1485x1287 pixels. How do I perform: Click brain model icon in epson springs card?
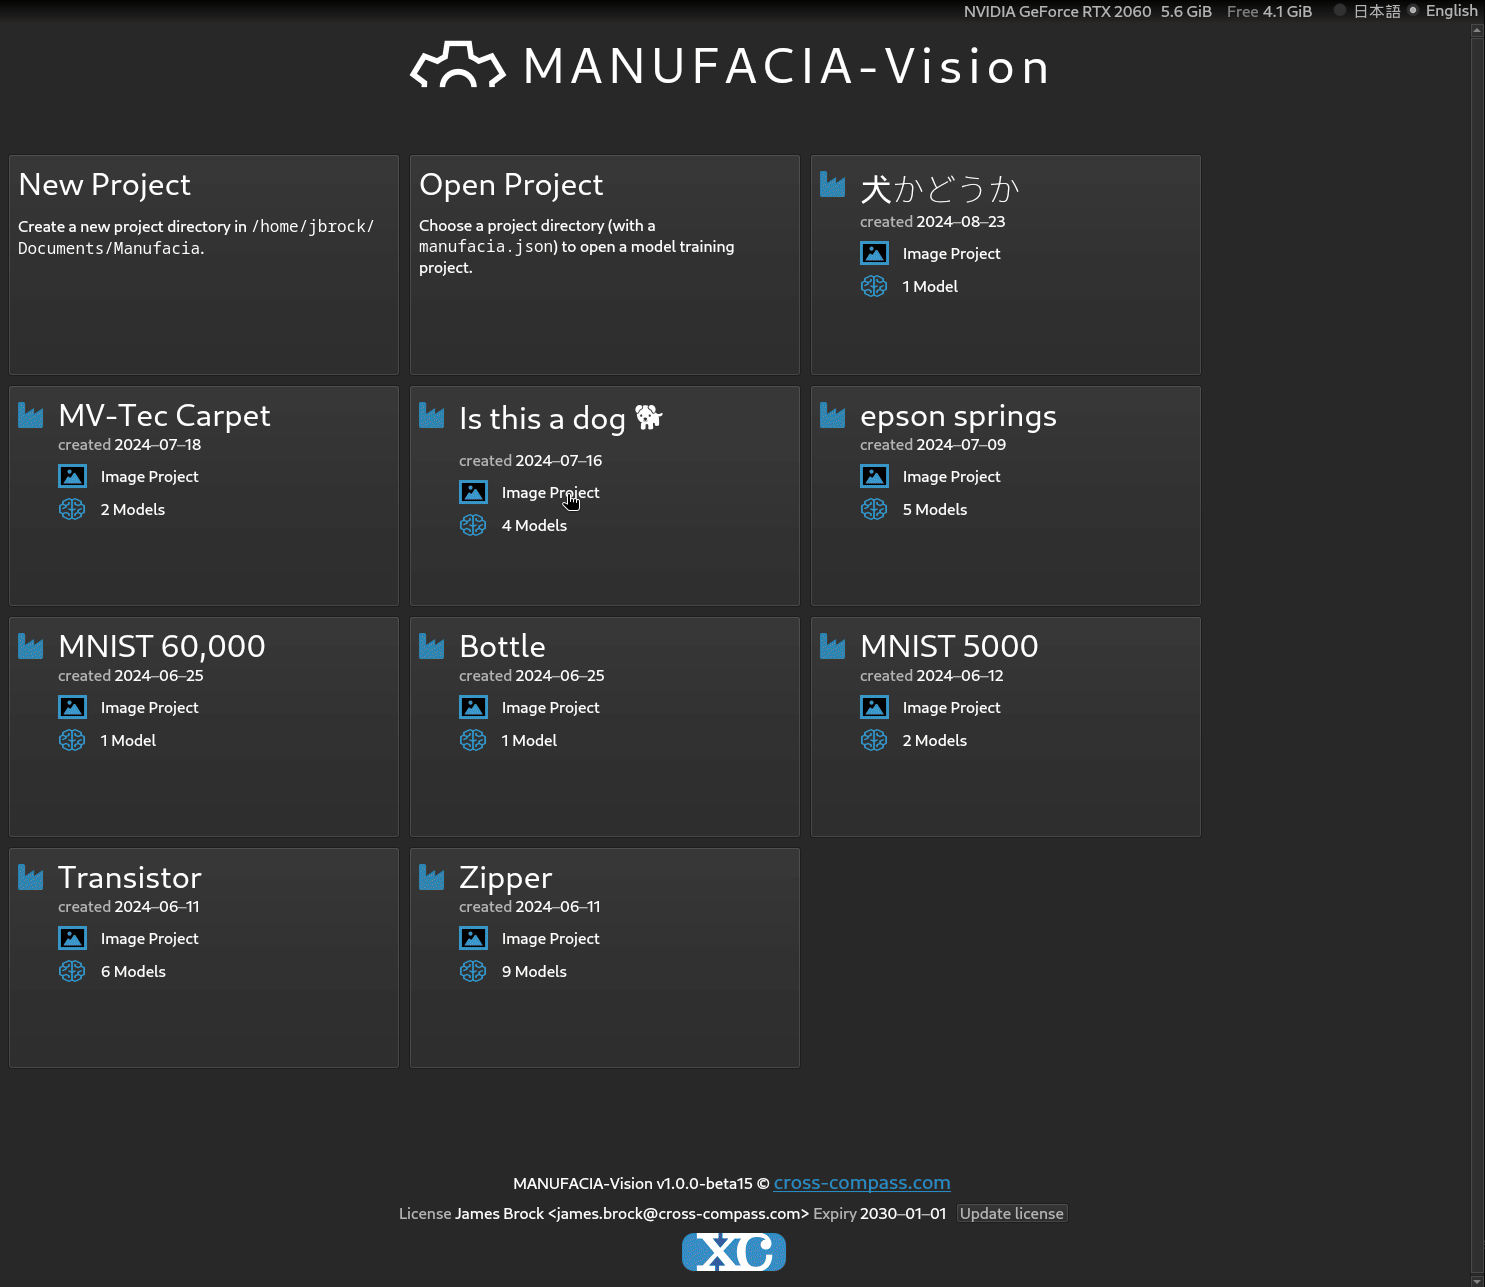874,509
